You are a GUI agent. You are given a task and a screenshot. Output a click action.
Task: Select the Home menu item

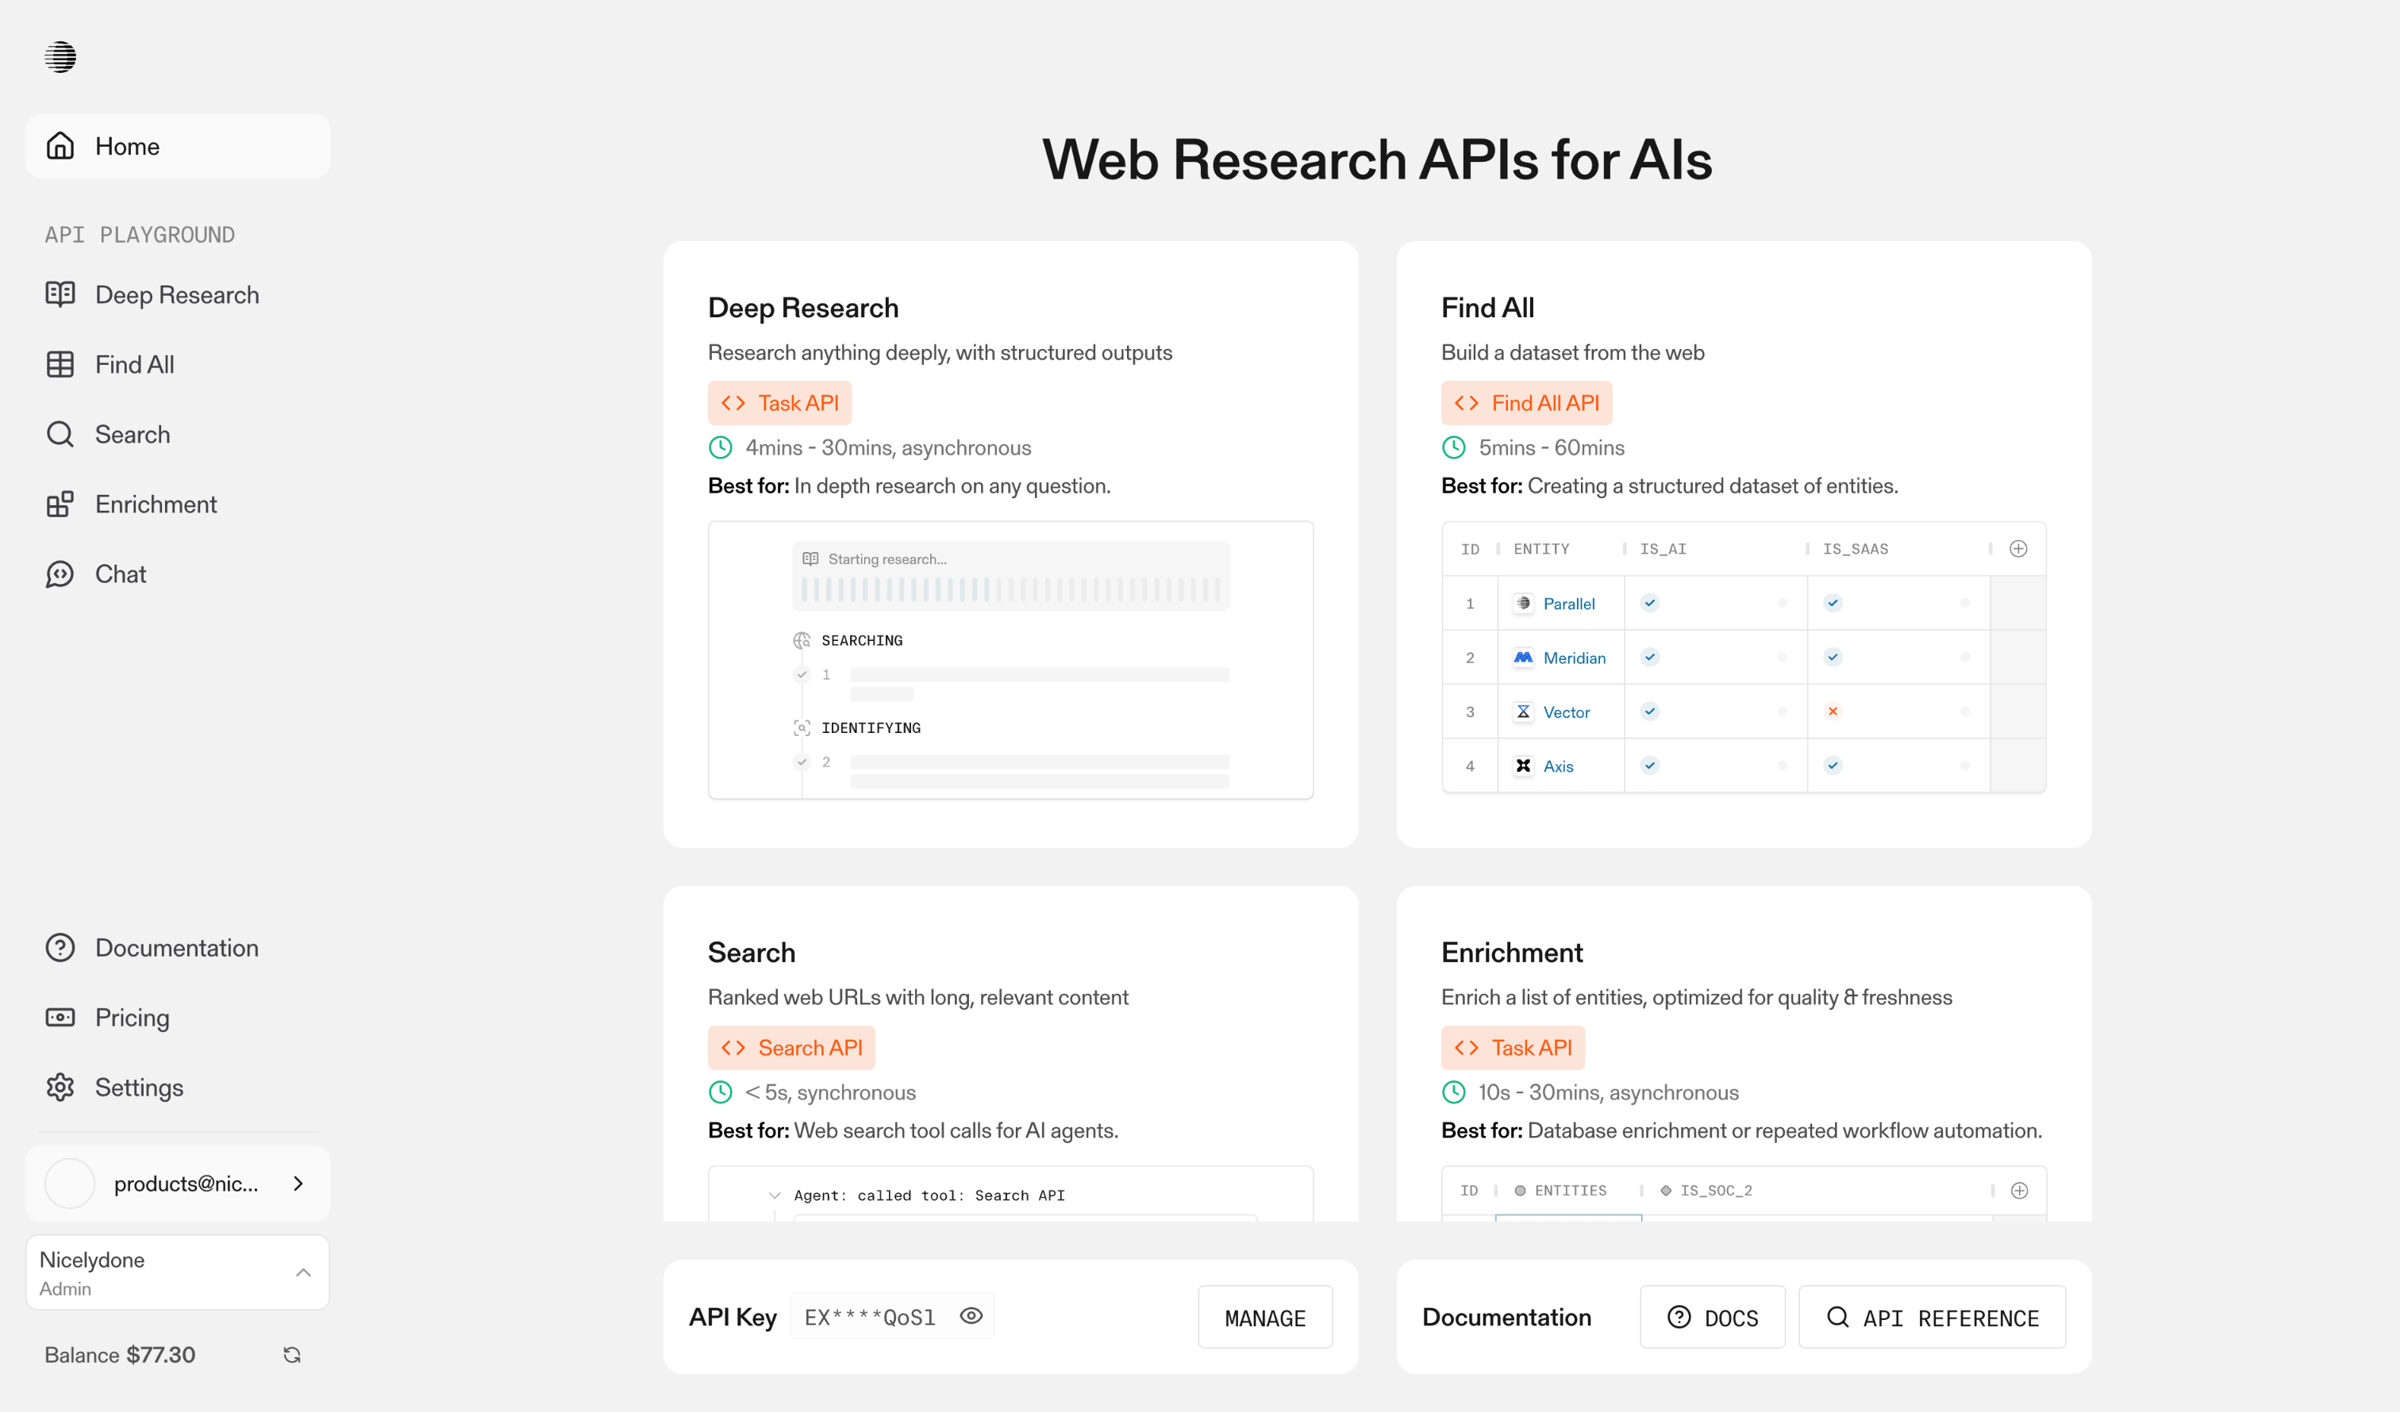coord(177,146)
